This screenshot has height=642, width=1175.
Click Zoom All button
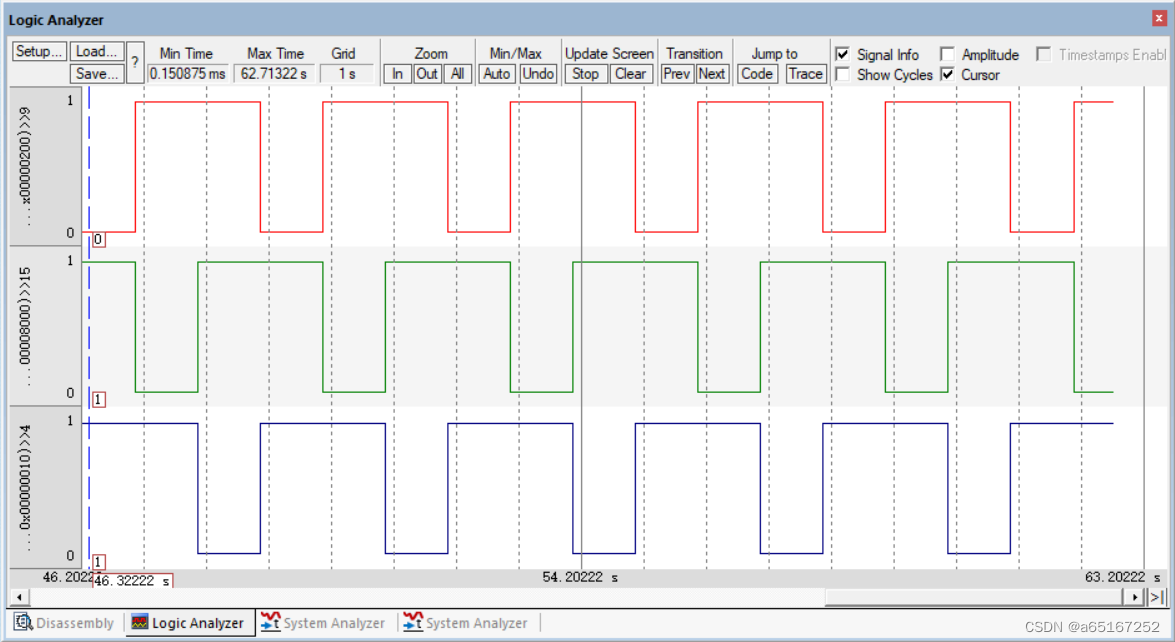click(x=457, y=73)
